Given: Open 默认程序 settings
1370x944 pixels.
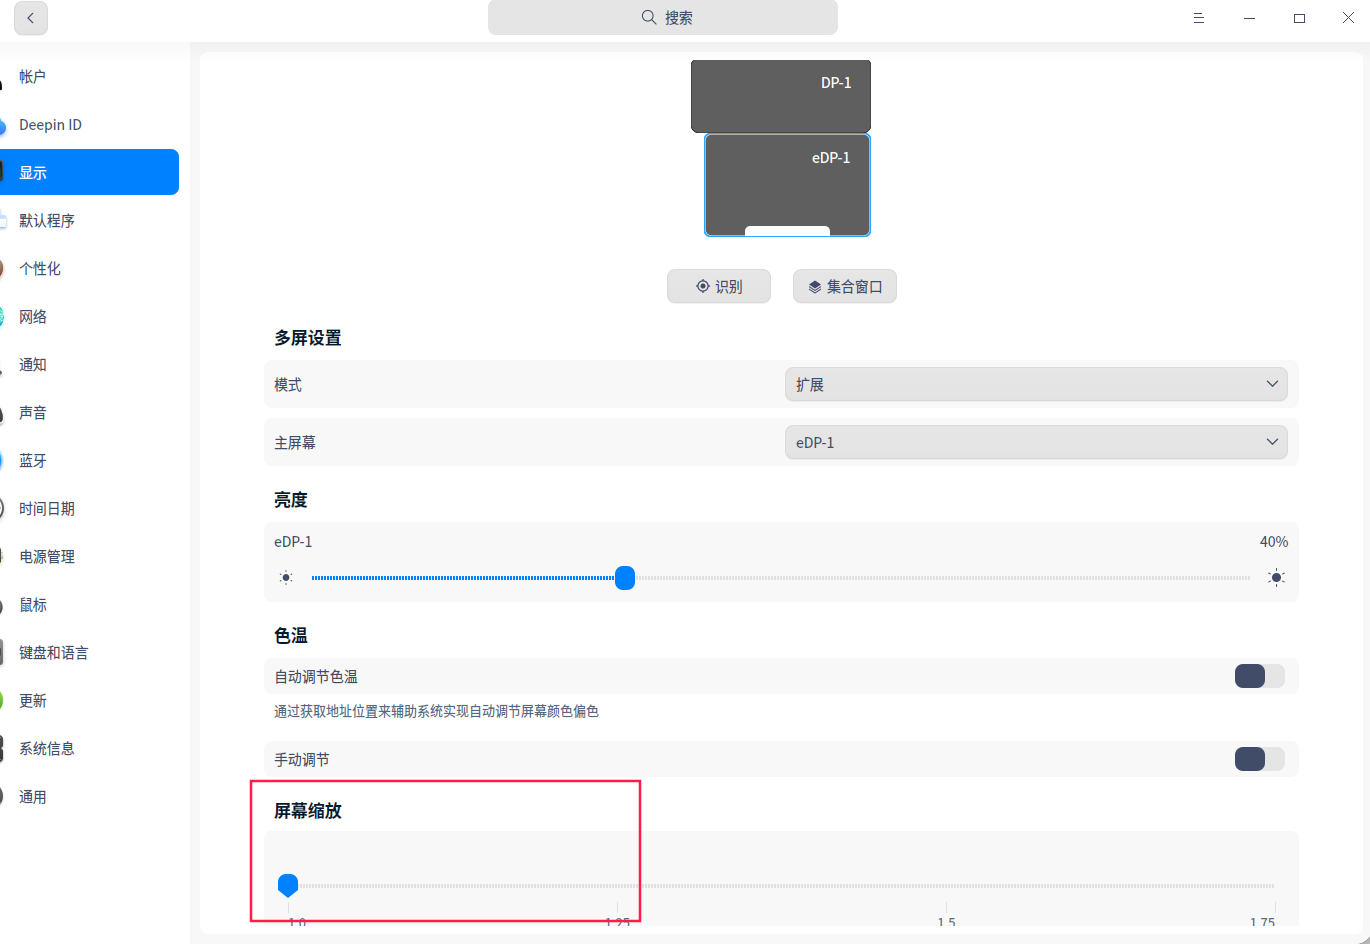Looking at the screenshot, I should tap(89, 221).
